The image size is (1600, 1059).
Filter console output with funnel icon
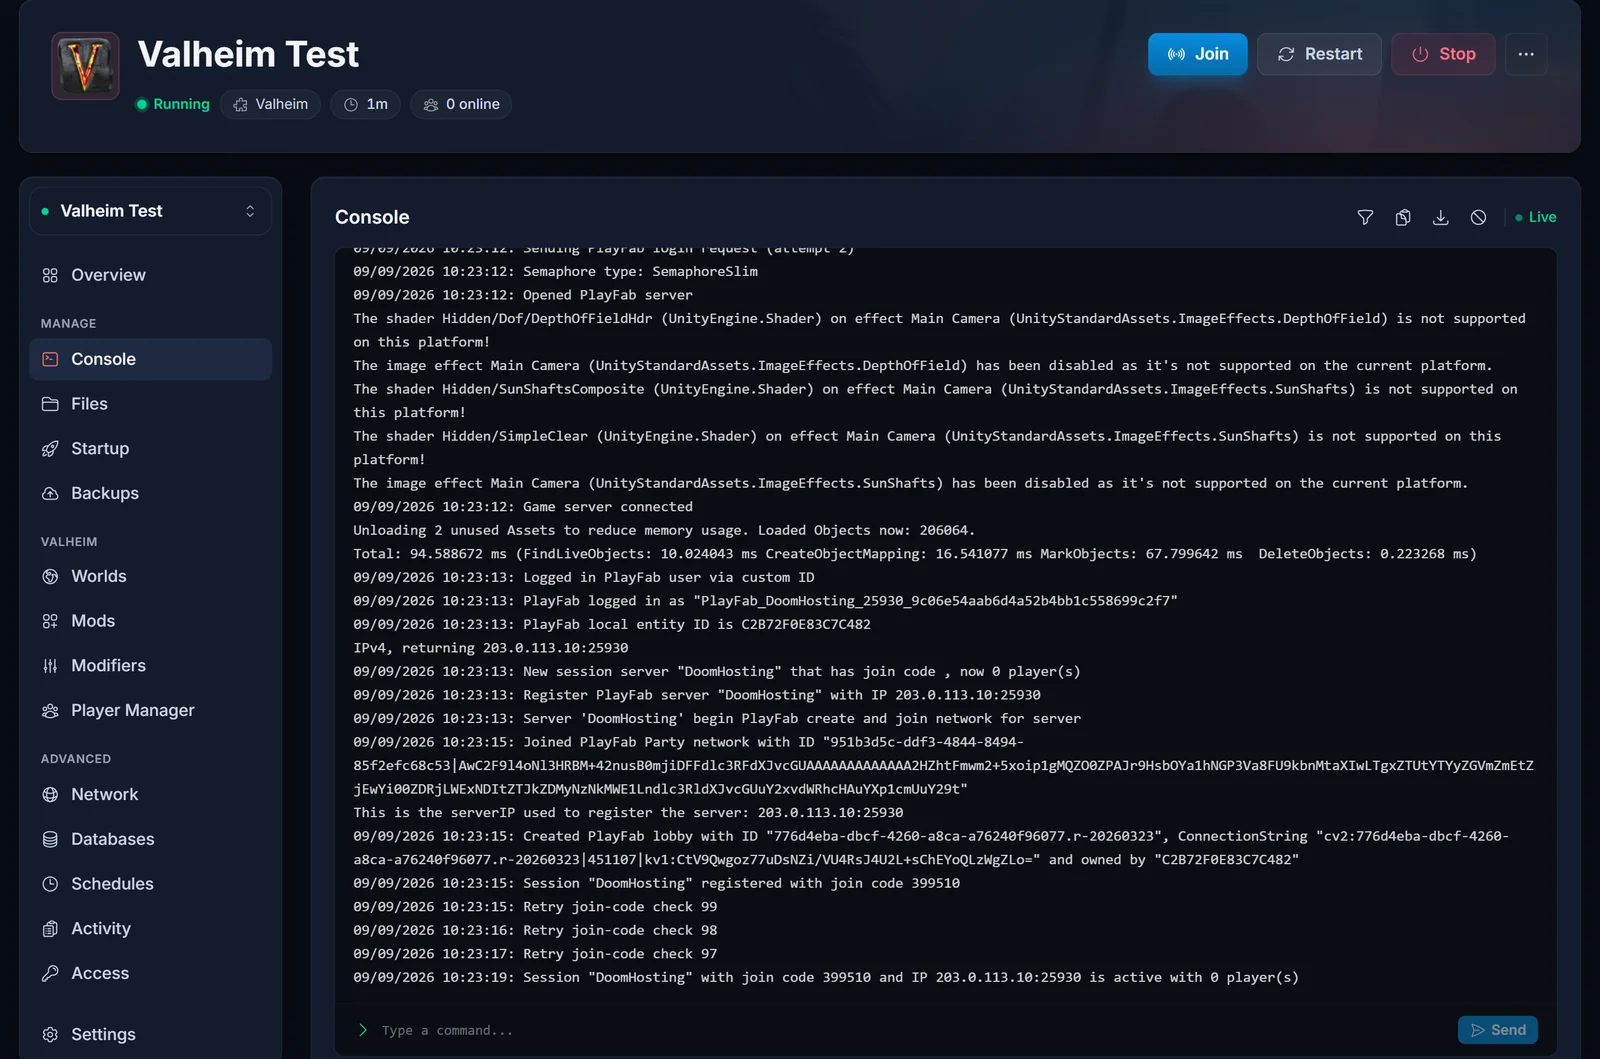(1365, 217)
